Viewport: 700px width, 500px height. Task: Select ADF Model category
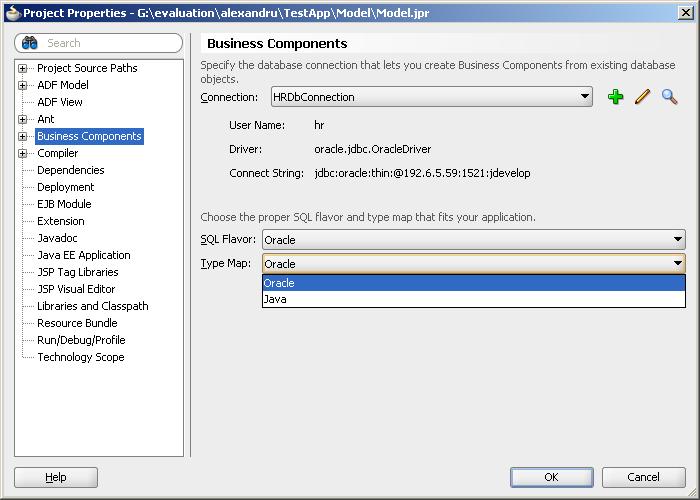(63, 85)
